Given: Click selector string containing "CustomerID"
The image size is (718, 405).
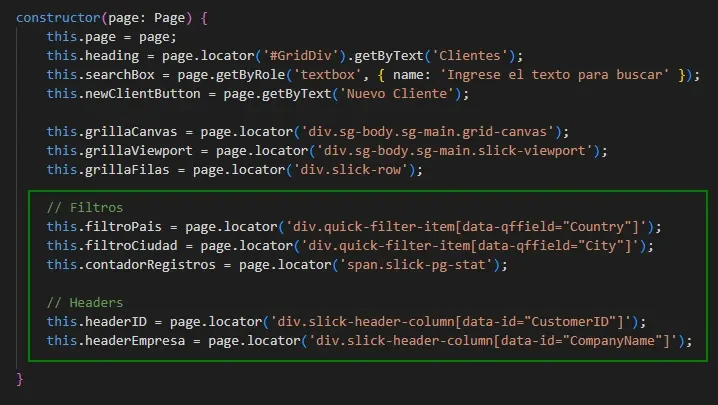Looking at the screenshot, I should (451, 322).
